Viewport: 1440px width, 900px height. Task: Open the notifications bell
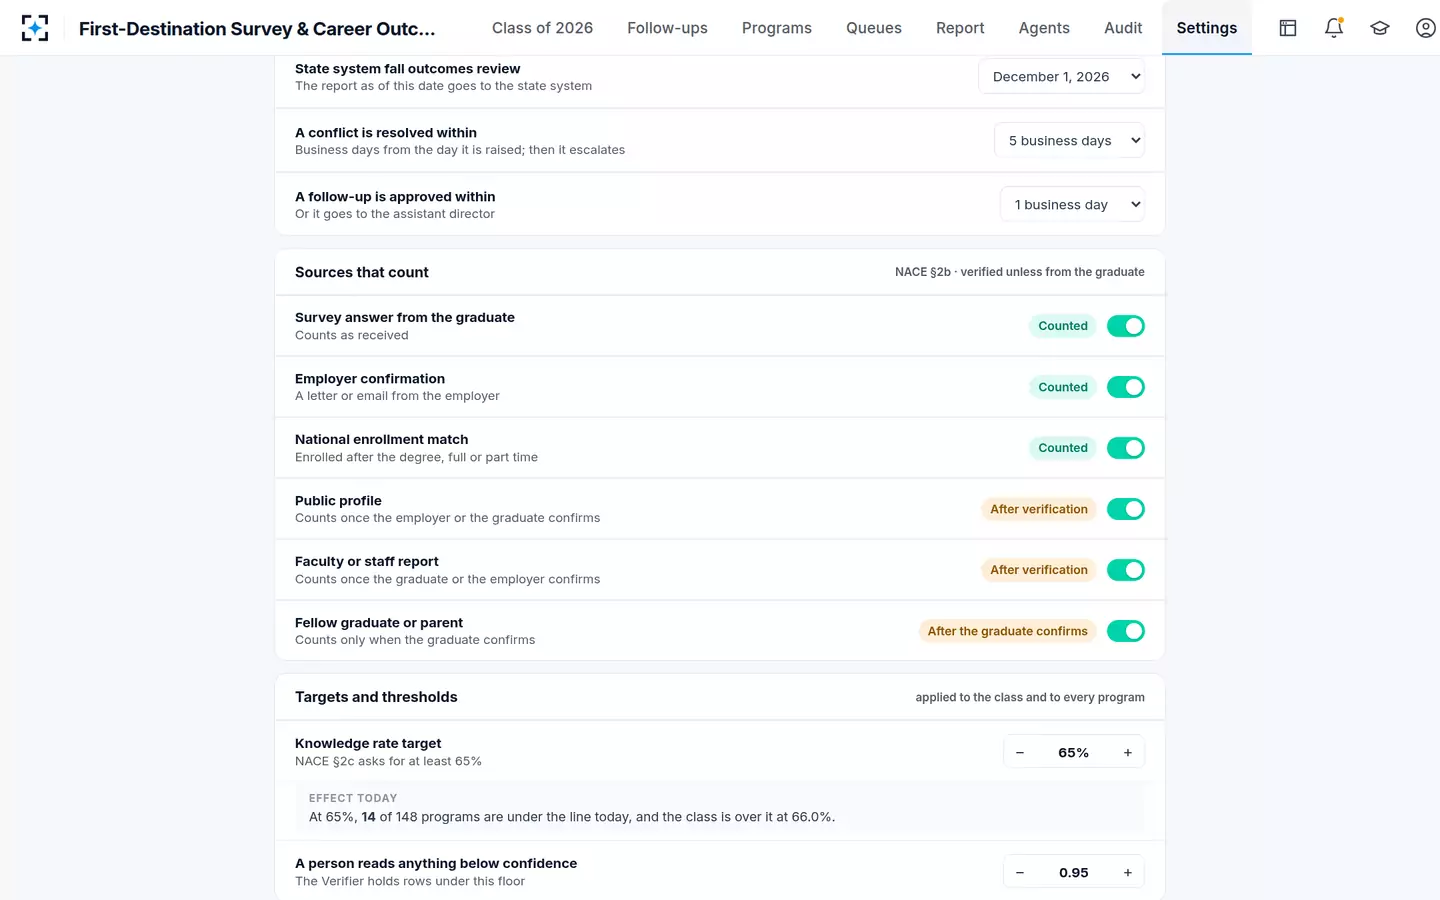point(1334,28)
